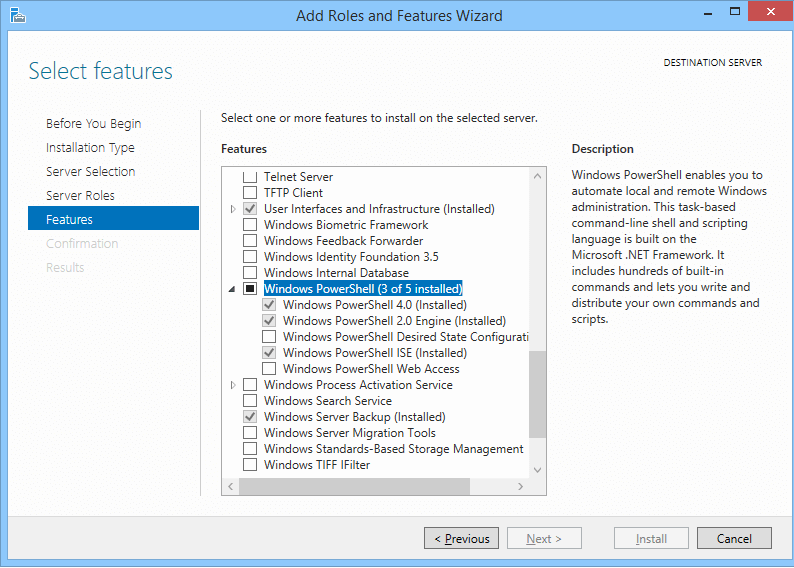
Task: Select the Features step in sidebar
Action: coord(113,218)
